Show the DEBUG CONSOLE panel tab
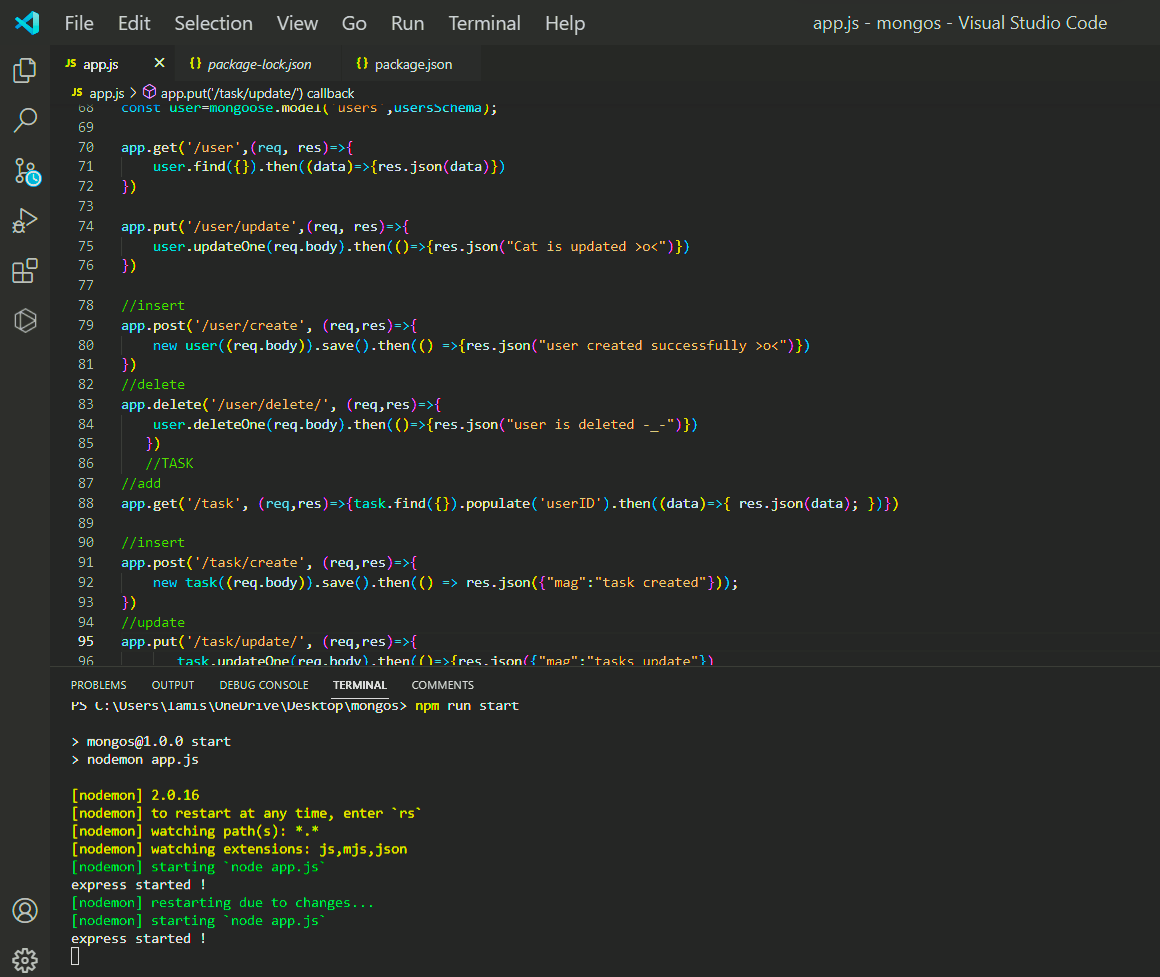 (264, 685)
